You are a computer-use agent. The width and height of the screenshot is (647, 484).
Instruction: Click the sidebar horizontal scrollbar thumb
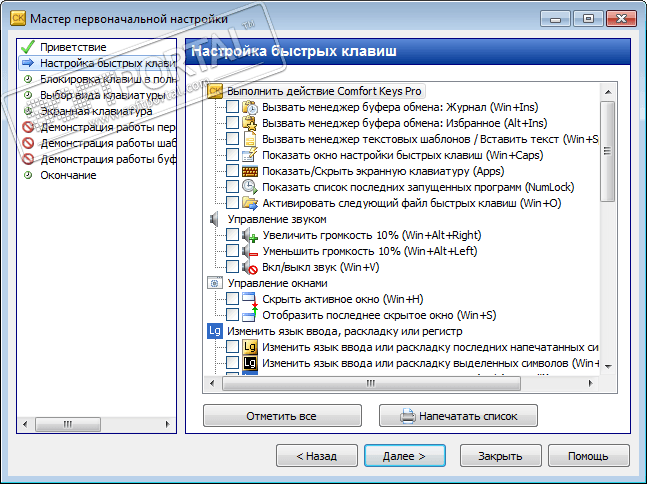pyautogui.click(x=68, y=424)
